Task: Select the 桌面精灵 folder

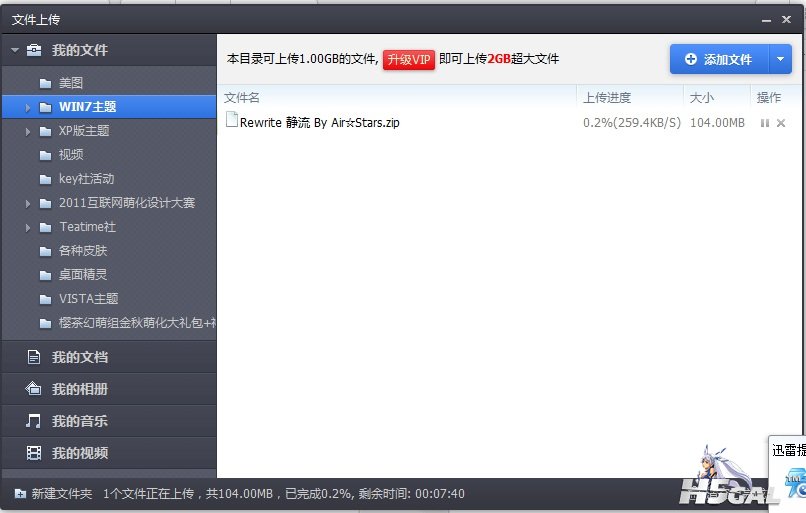Action: [83, 275]
